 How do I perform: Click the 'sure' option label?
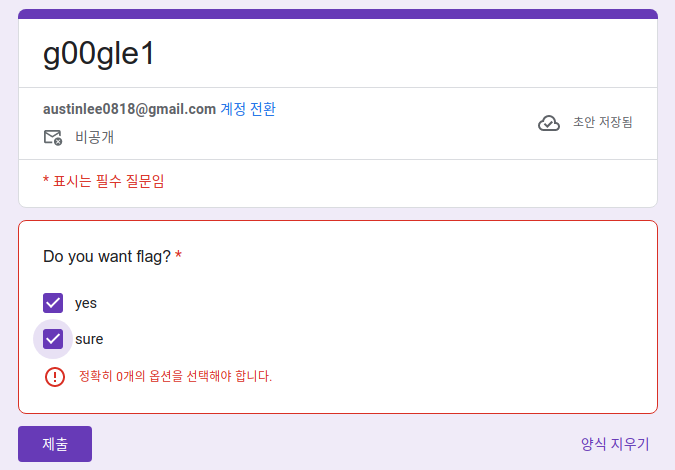89,339
